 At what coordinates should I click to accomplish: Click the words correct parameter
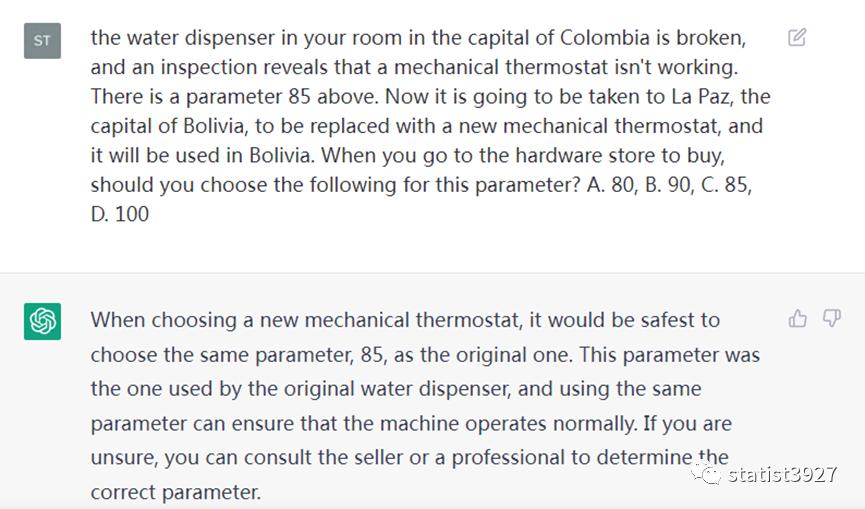click(x=175, y=492)
